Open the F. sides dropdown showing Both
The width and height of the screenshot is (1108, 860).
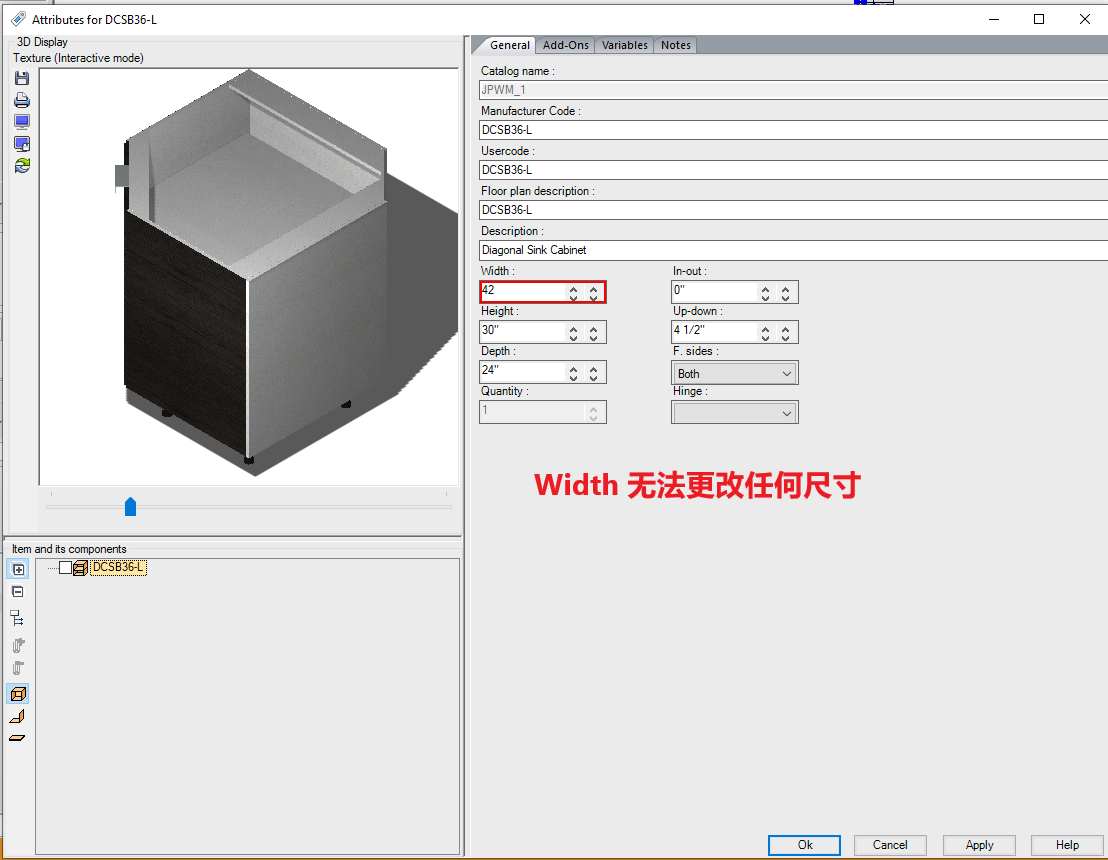coord(735,373)
